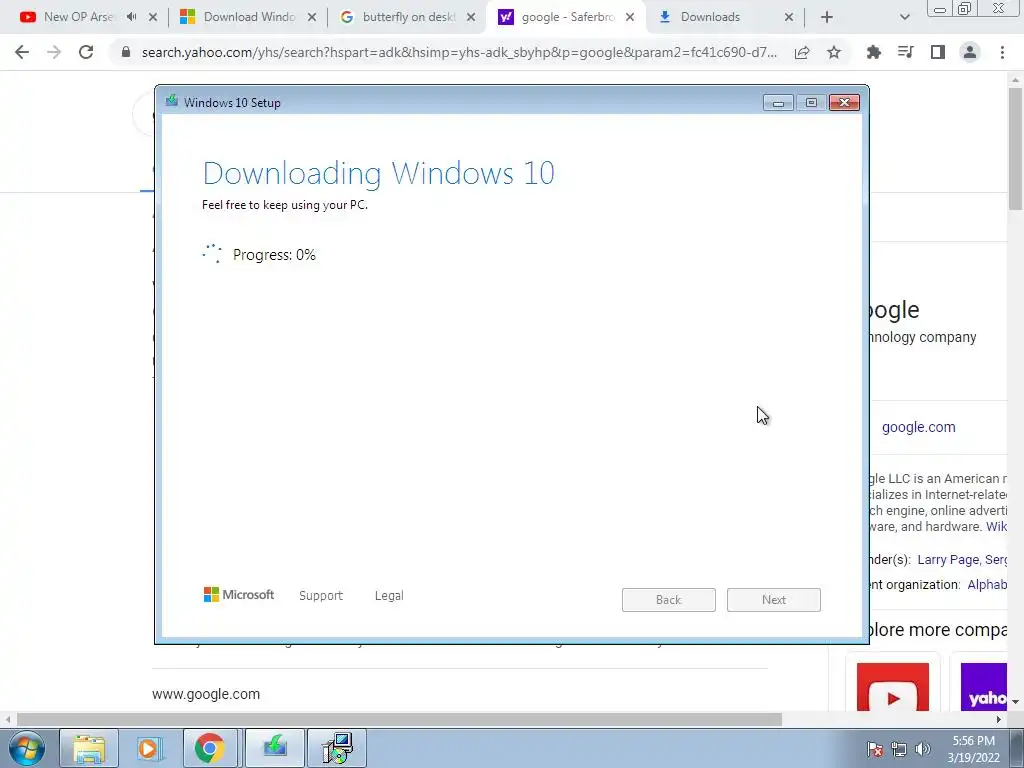1024x768 pixels.
Task: Open the volume speaker tray icon
Action: click(922, 749)
